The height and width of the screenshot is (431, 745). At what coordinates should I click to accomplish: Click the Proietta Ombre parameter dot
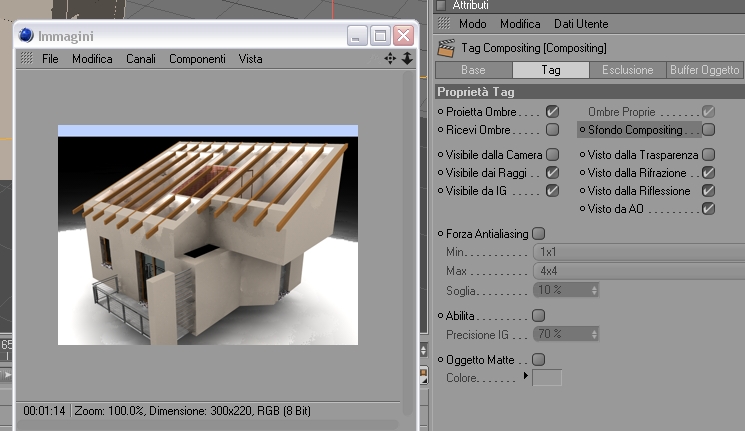pos(440,112)
